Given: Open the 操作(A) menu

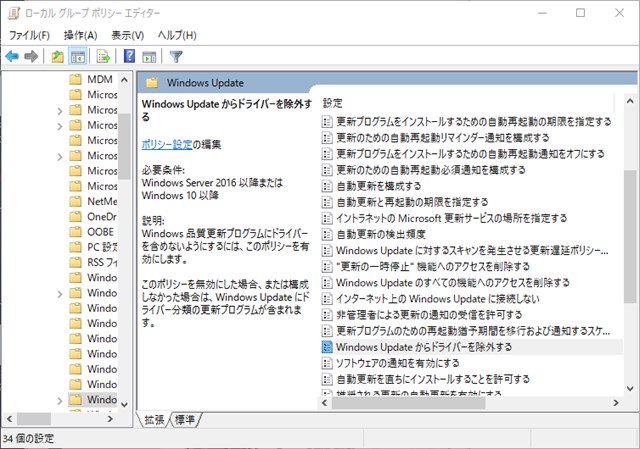Looking at the screenshot, I should pos(80,36).
